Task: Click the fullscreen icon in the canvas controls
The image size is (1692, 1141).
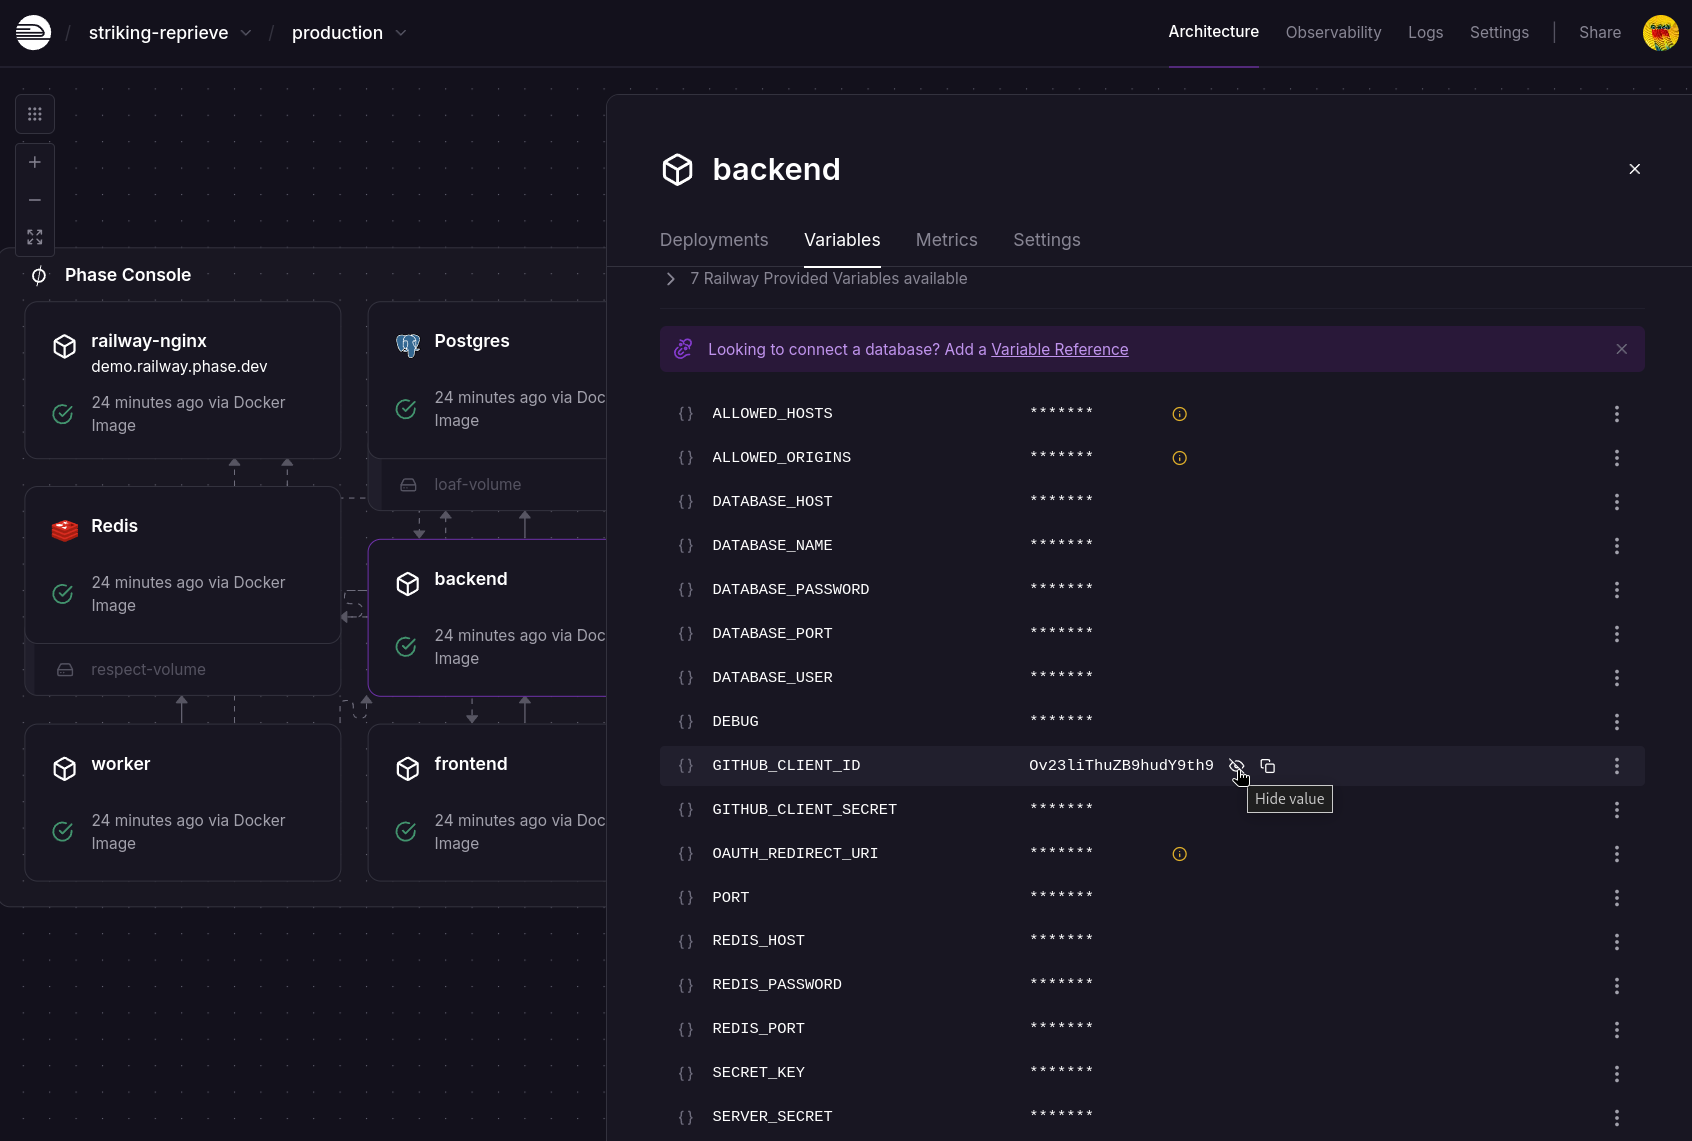Action: click(x=34, y=237)
